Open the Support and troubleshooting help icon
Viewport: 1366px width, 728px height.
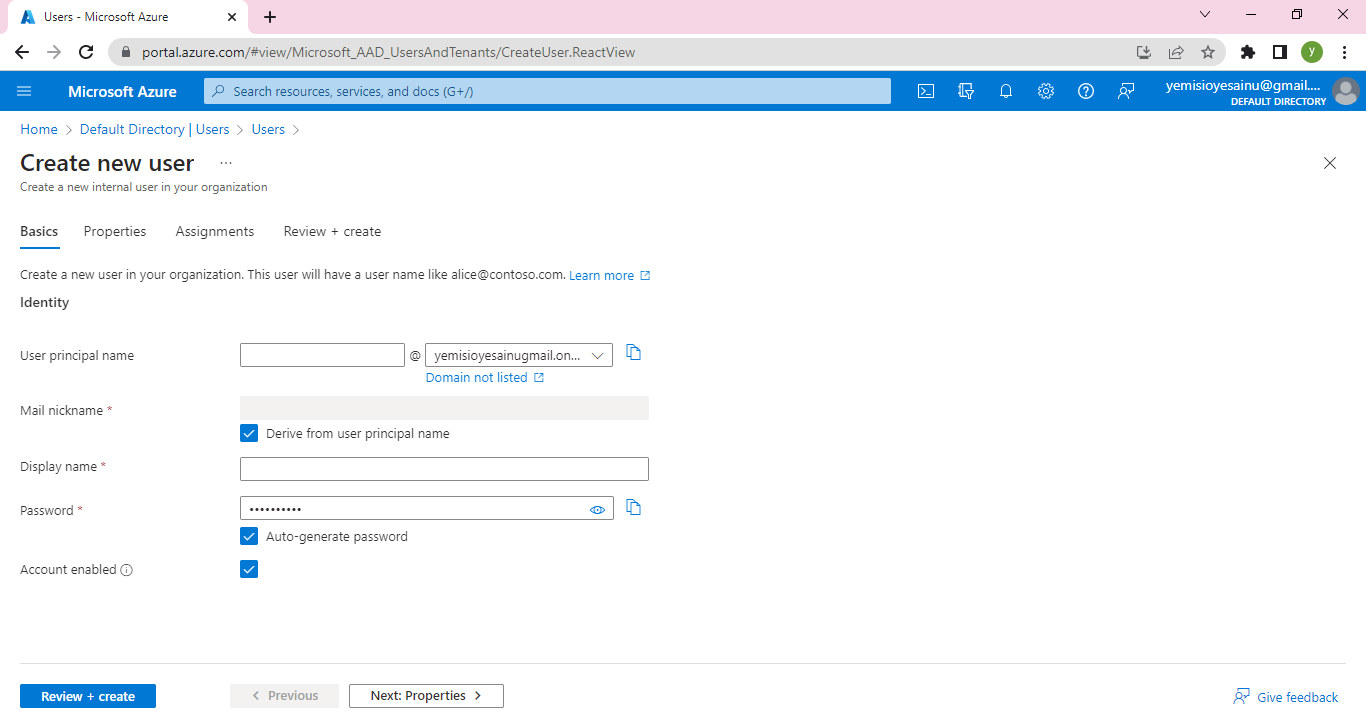click(x=1086, y=91)
